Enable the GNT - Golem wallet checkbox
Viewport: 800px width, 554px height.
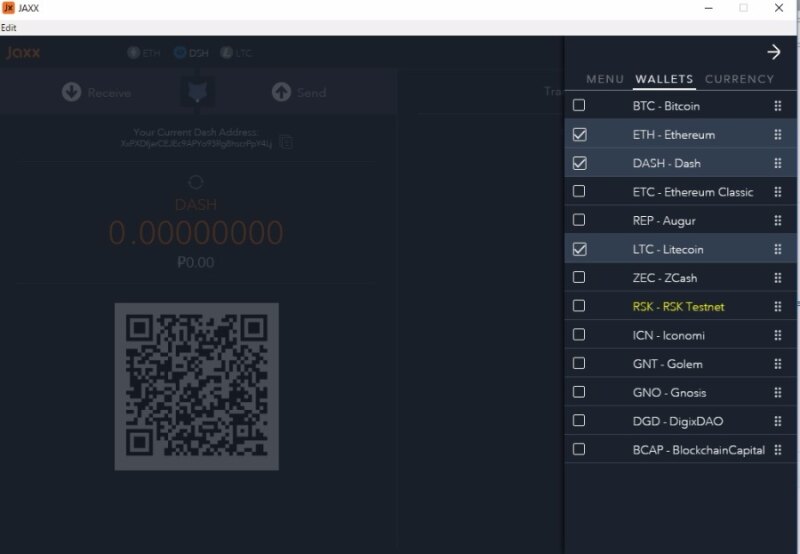point(579,364)
